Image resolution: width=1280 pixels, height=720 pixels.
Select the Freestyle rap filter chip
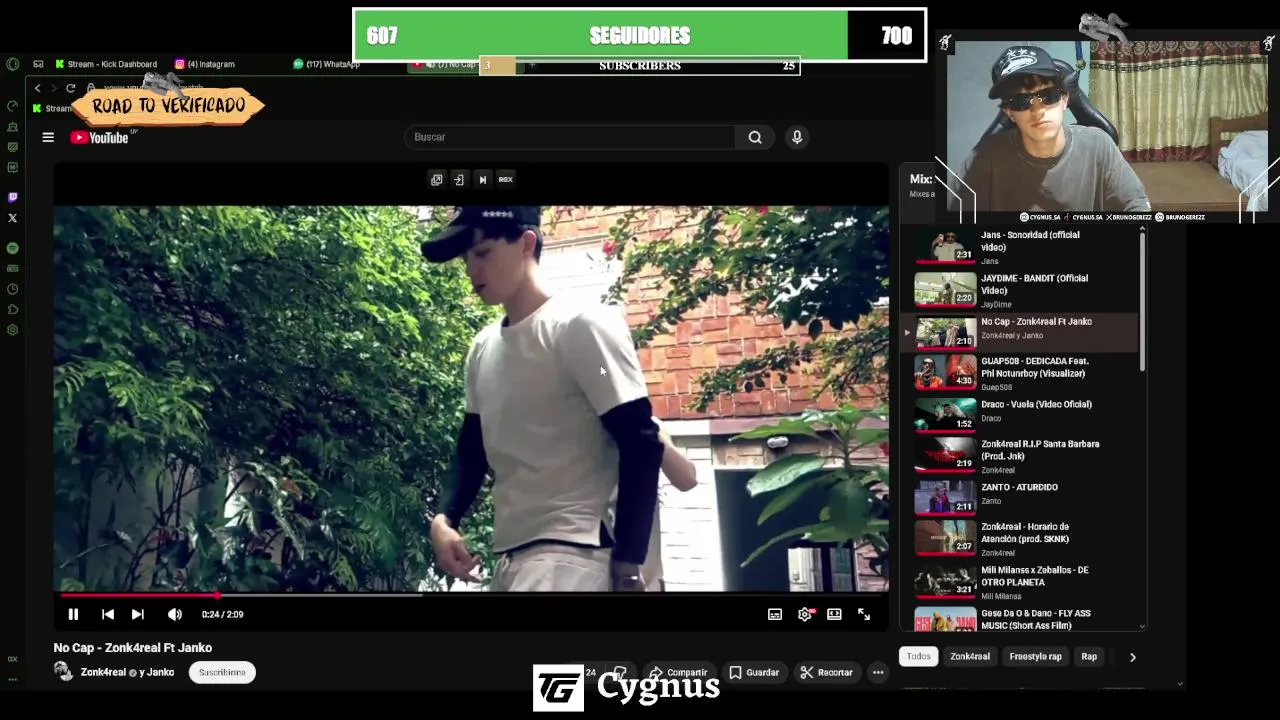(x=1035, y=656)
